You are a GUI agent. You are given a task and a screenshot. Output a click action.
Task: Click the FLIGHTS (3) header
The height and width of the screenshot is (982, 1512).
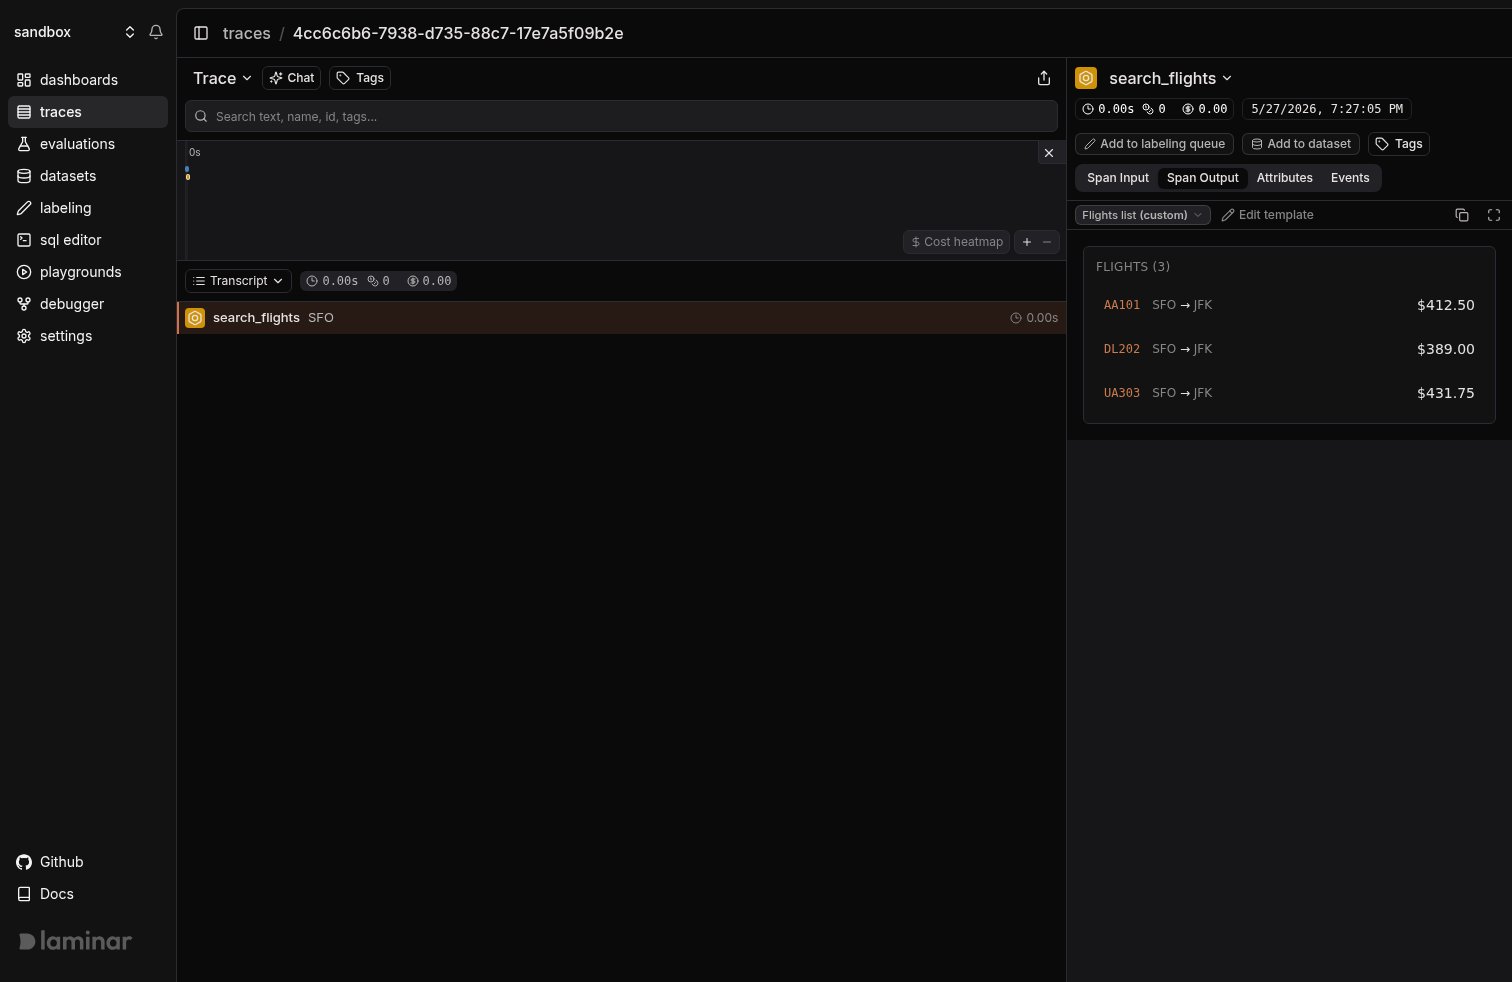coord(1133,267)
